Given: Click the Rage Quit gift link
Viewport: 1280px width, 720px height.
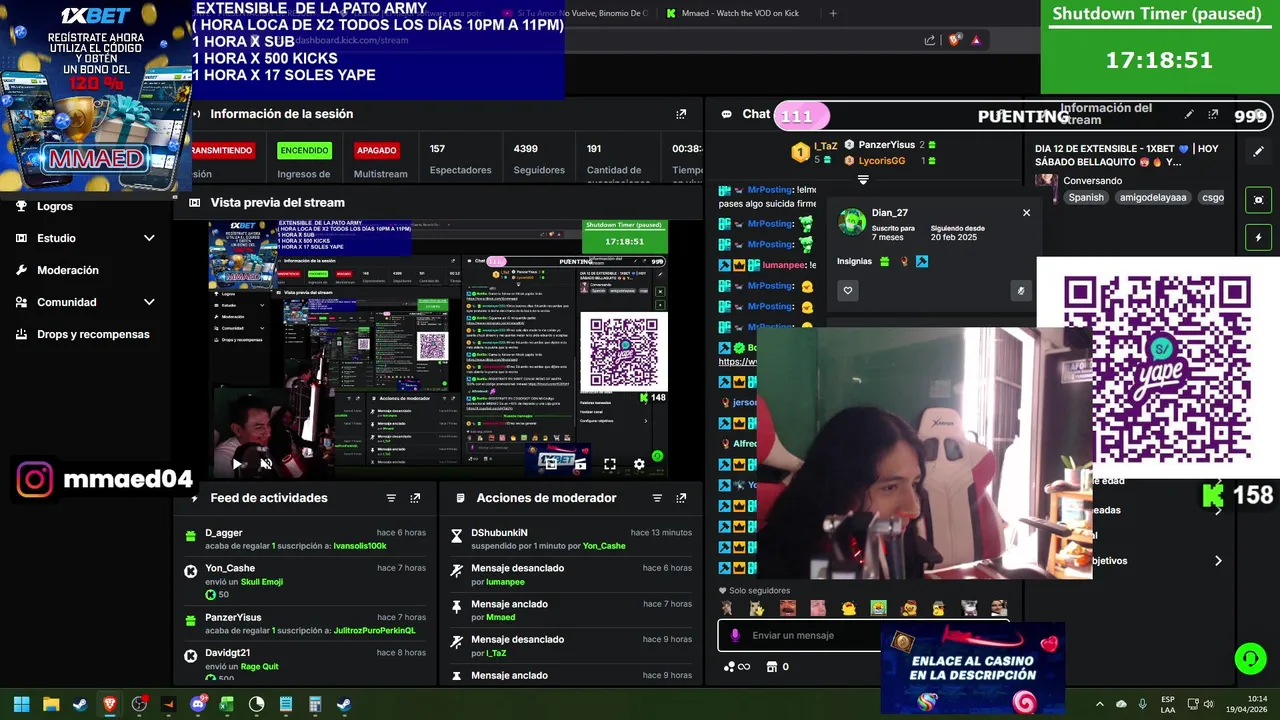Looking at the screenshot, I should [x=260, y=666].
